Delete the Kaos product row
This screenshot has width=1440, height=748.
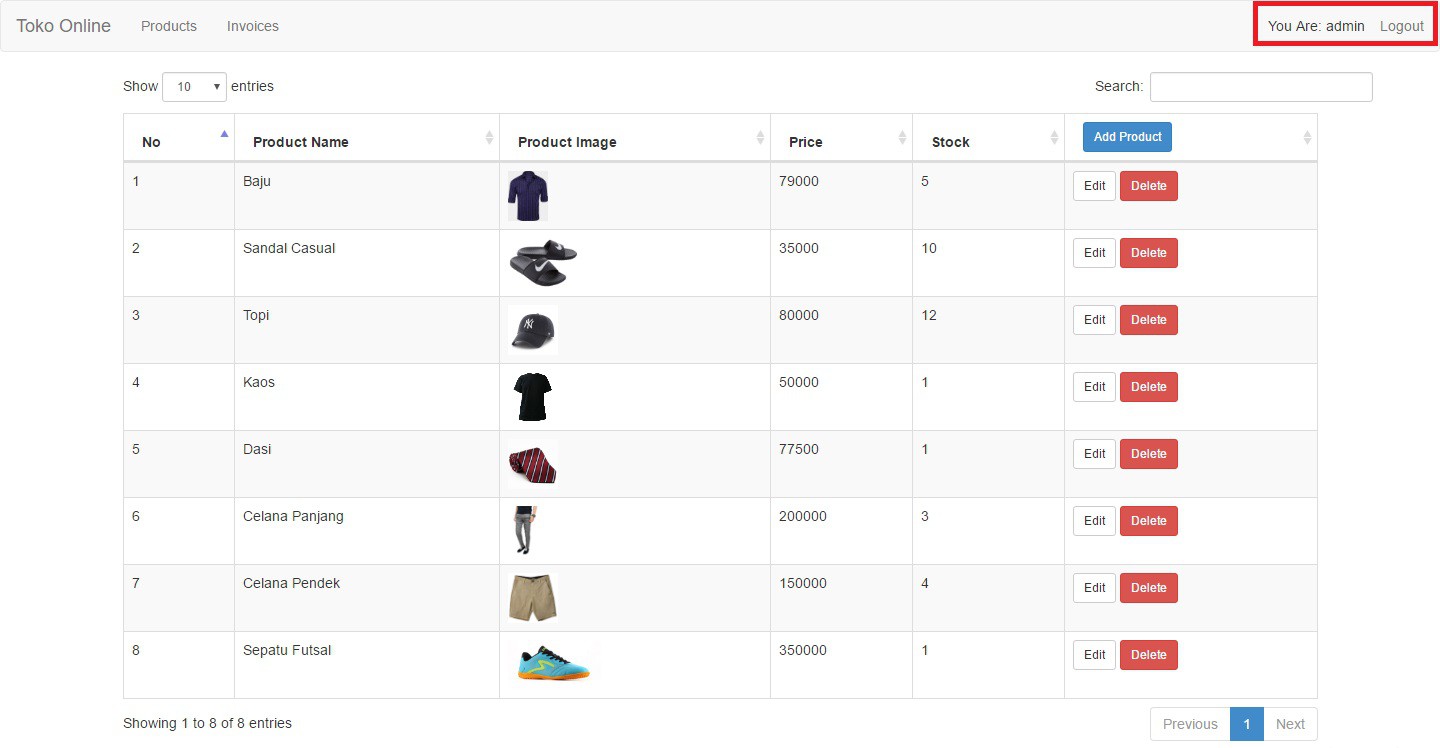1148,387
